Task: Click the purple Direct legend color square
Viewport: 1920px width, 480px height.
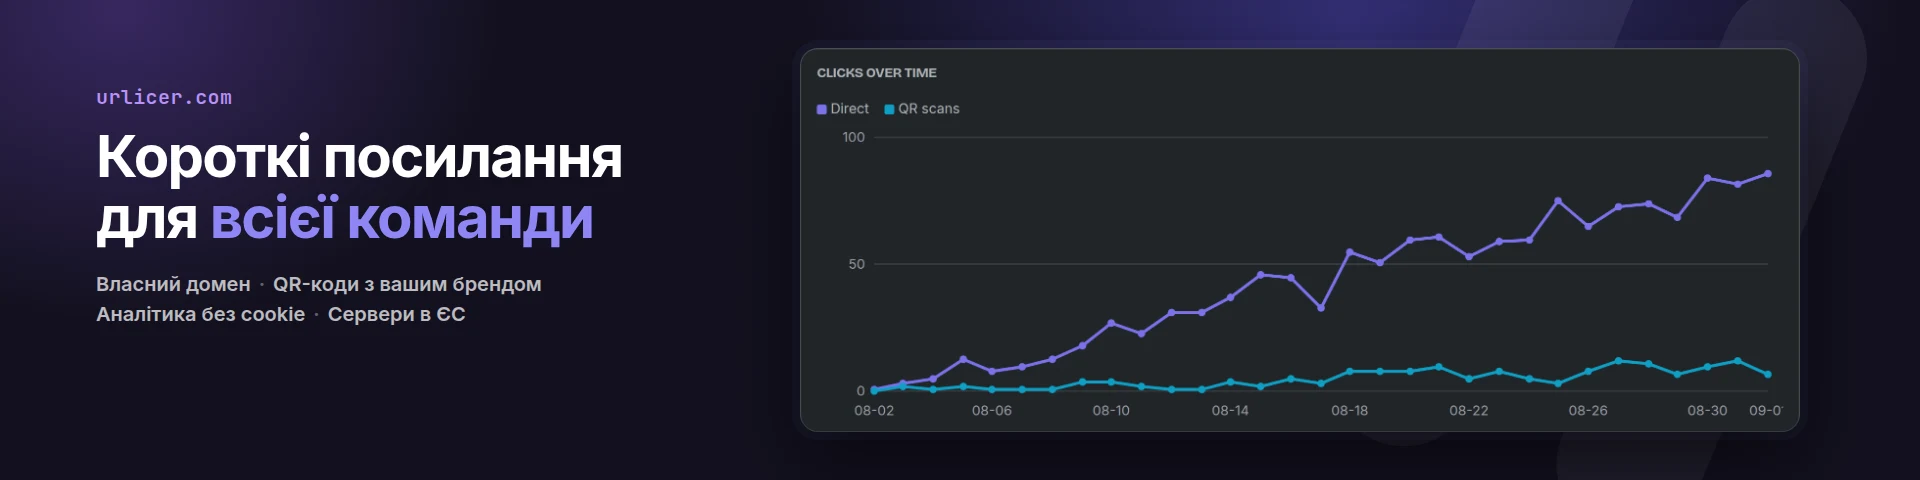Action: click(x=822, y=109)
